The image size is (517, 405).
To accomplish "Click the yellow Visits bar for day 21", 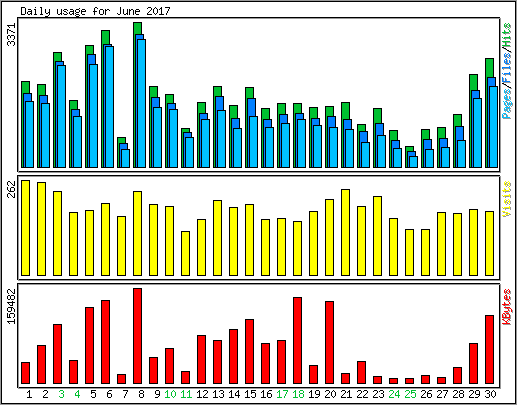I will [x=345, y=233].
